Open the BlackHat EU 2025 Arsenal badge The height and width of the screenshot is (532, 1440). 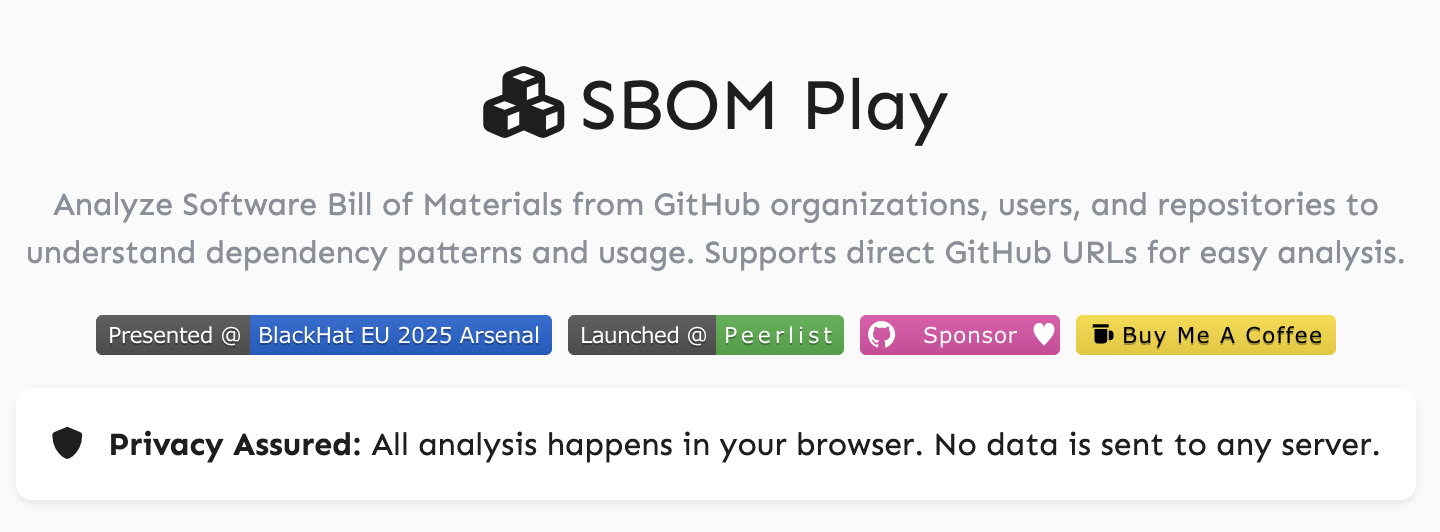[x=399, y=335]
